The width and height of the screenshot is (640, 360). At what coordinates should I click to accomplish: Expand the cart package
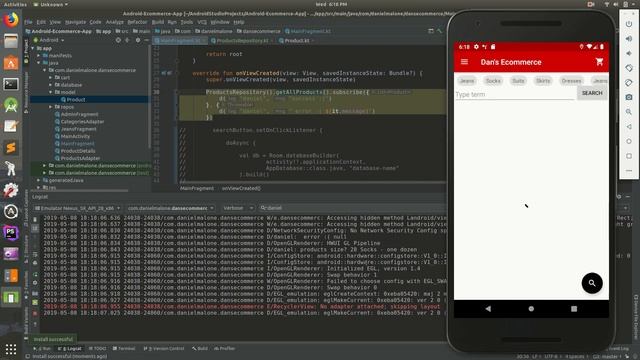[x=51, y=78]
